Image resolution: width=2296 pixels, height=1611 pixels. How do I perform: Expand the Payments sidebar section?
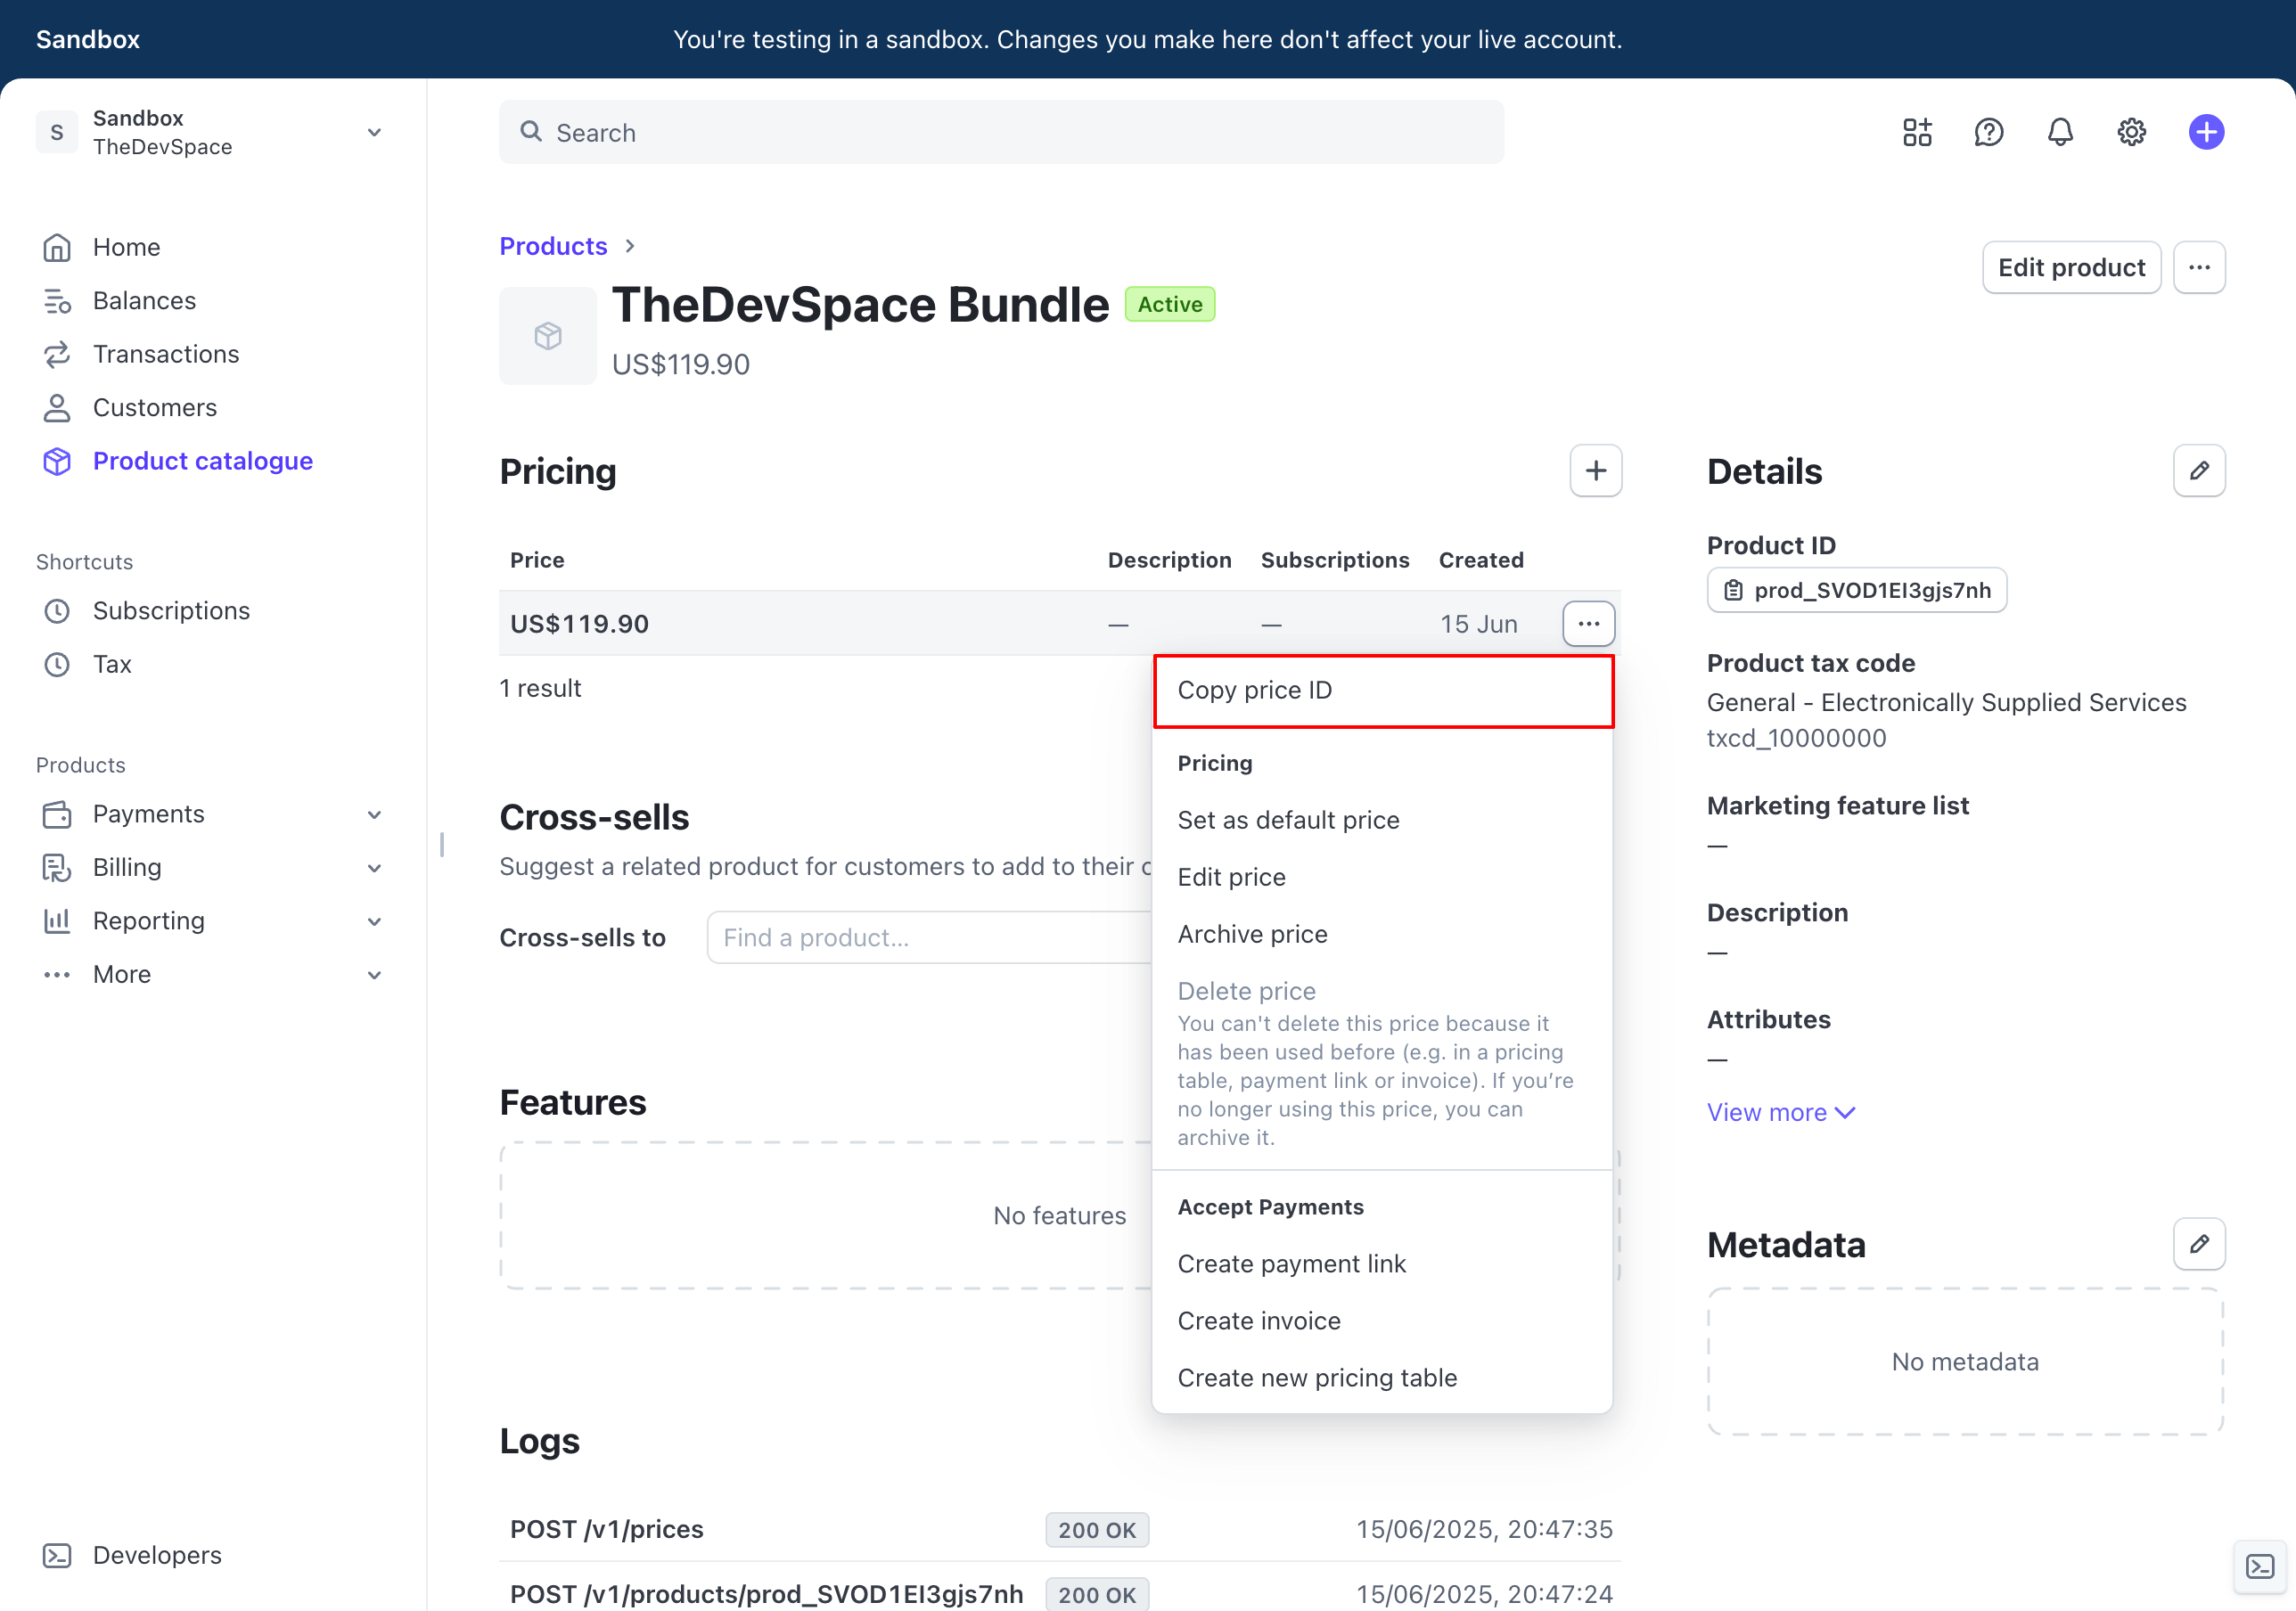(212, 814)
